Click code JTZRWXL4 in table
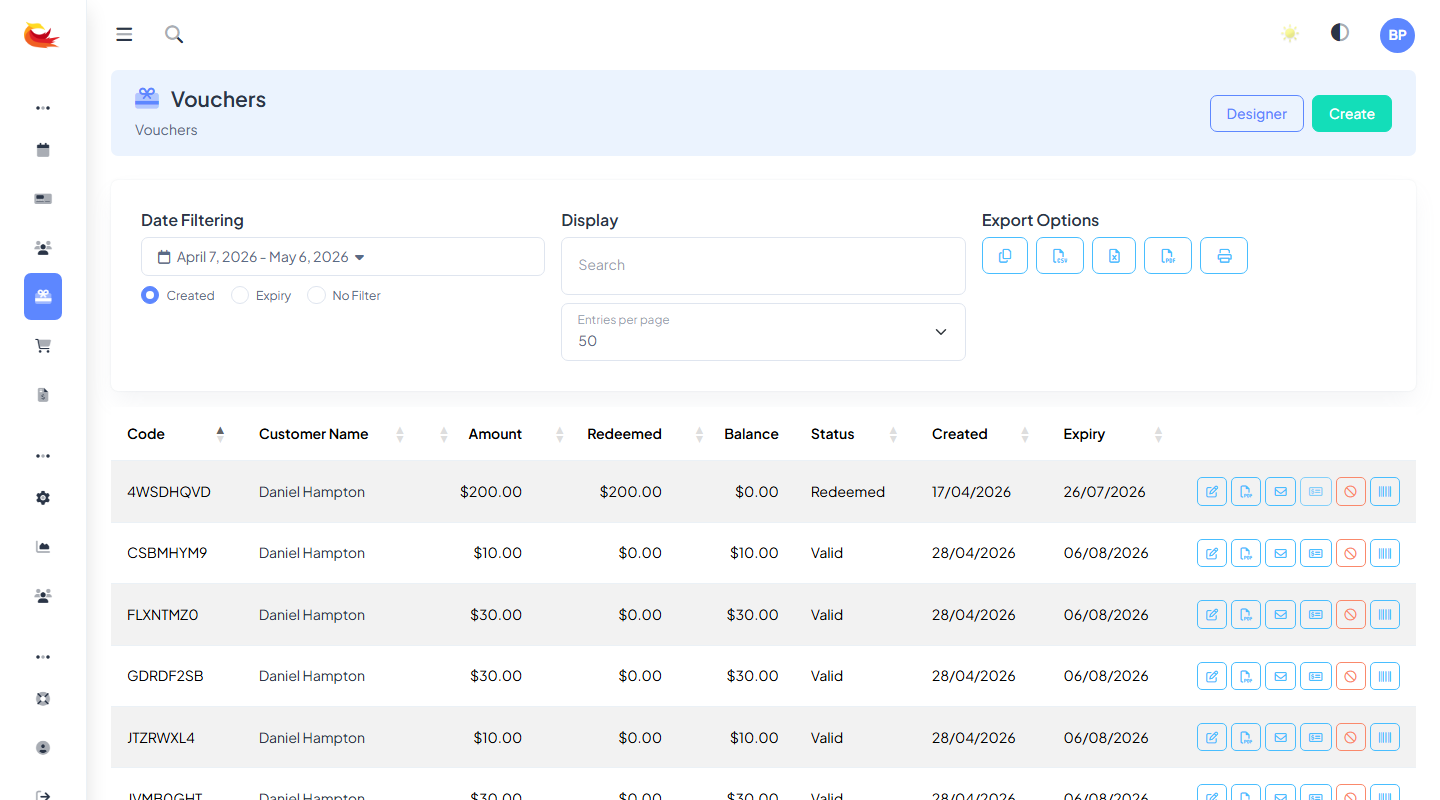The height and width of the screenshot is (800, 1440). pyautogui.click(x=161, y=738)
